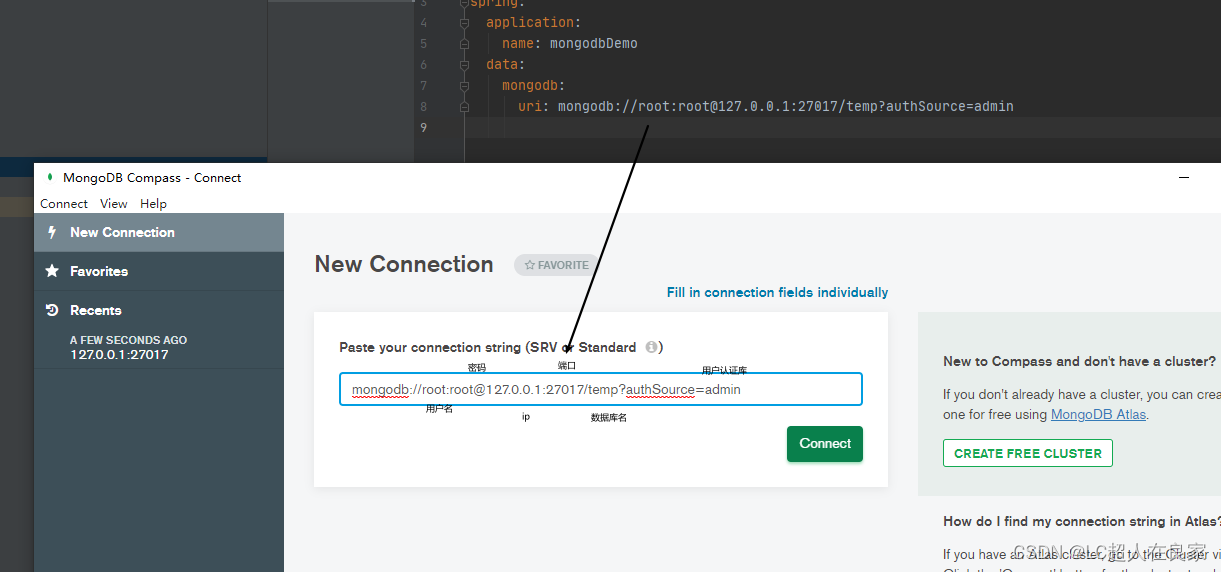This screenshot has width=1221, height=572.
Task: Place cursor in the mongodb URI value in the editor
Action: (786, 107)
